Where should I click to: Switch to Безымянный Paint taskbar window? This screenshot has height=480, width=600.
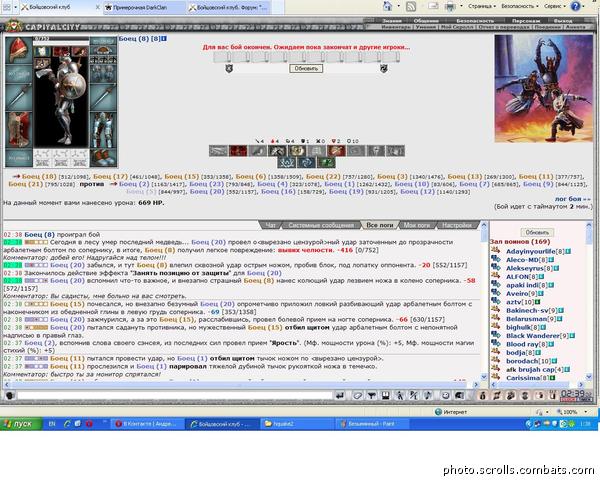[x=371, y=424]
